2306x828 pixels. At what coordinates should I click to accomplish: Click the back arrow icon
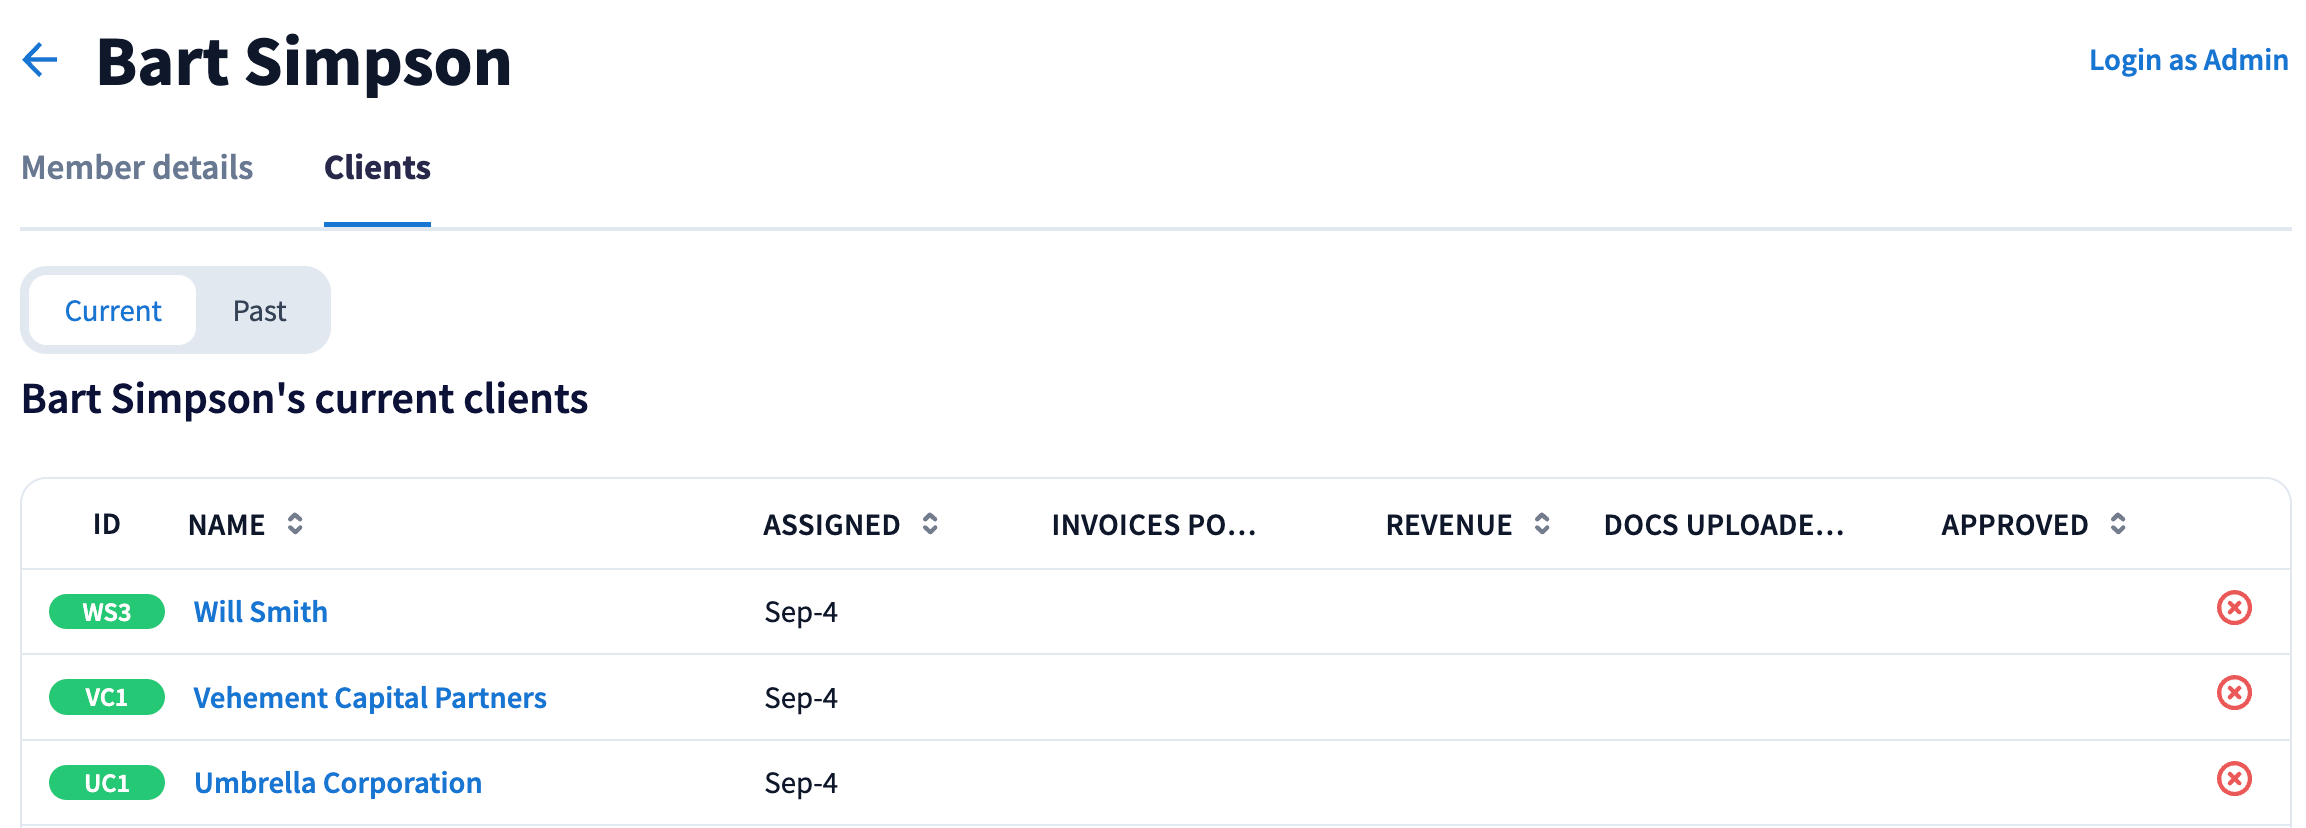point(40,60)
